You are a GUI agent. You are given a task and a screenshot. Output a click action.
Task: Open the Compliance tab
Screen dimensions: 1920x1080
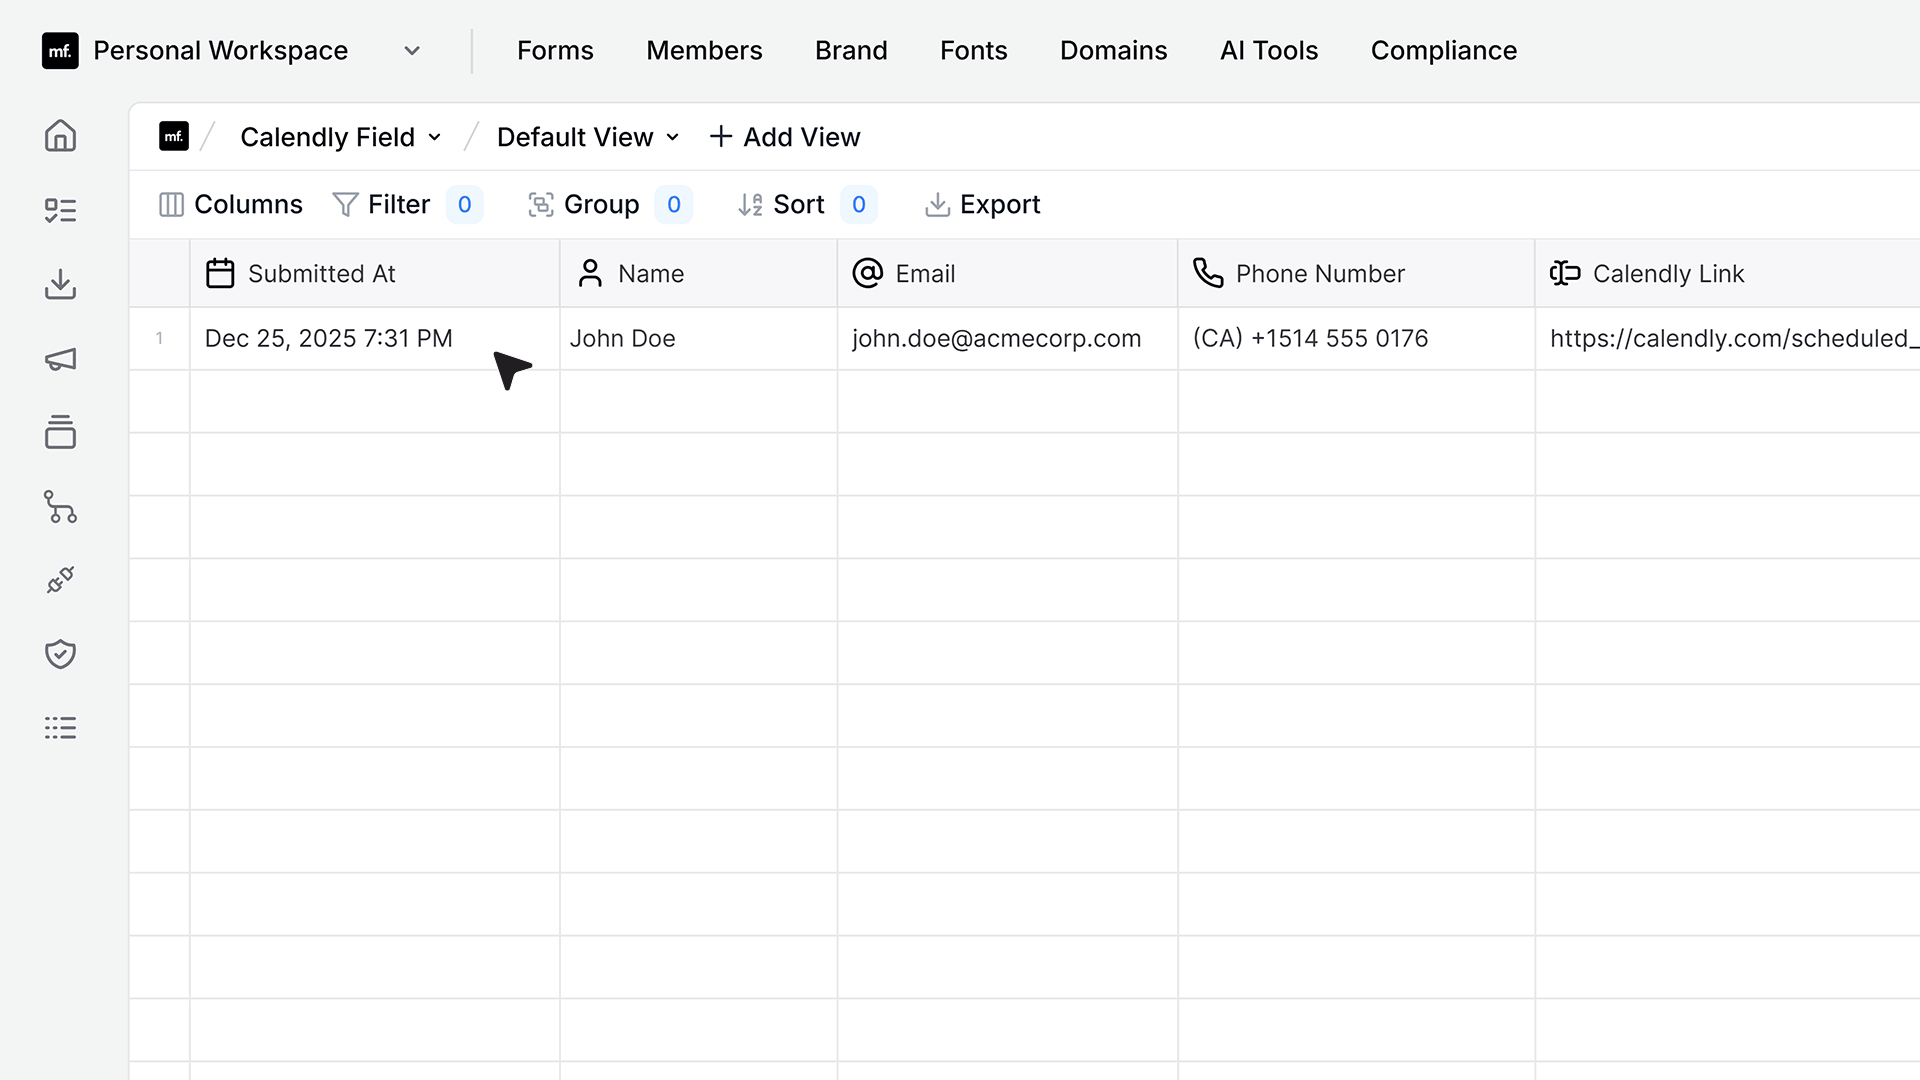point(1443,51)
